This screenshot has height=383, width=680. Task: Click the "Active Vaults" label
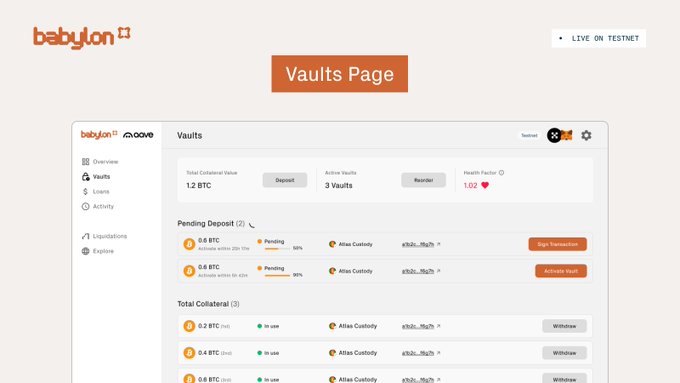pos(340,173)
